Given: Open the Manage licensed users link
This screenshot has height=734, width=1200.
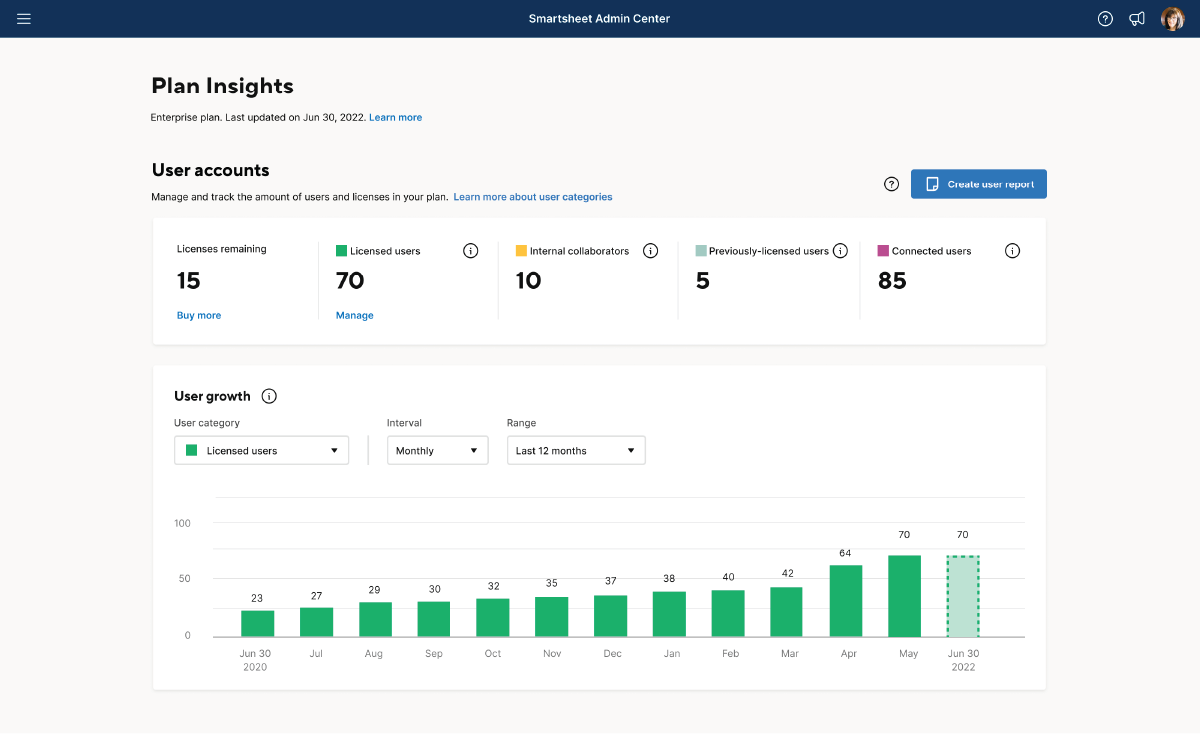Looking at the screenshot, I should point(354,315).
